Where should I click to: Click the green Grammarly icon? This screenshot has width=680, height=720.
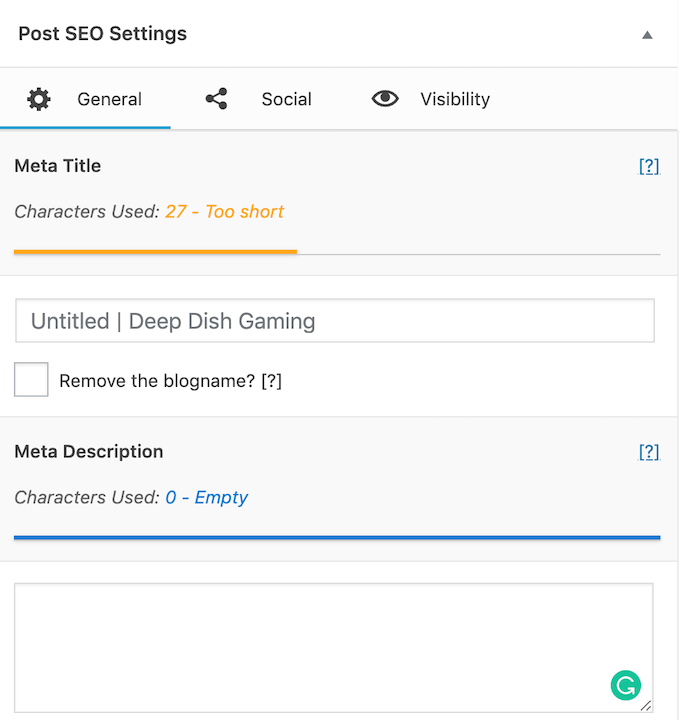625,685
